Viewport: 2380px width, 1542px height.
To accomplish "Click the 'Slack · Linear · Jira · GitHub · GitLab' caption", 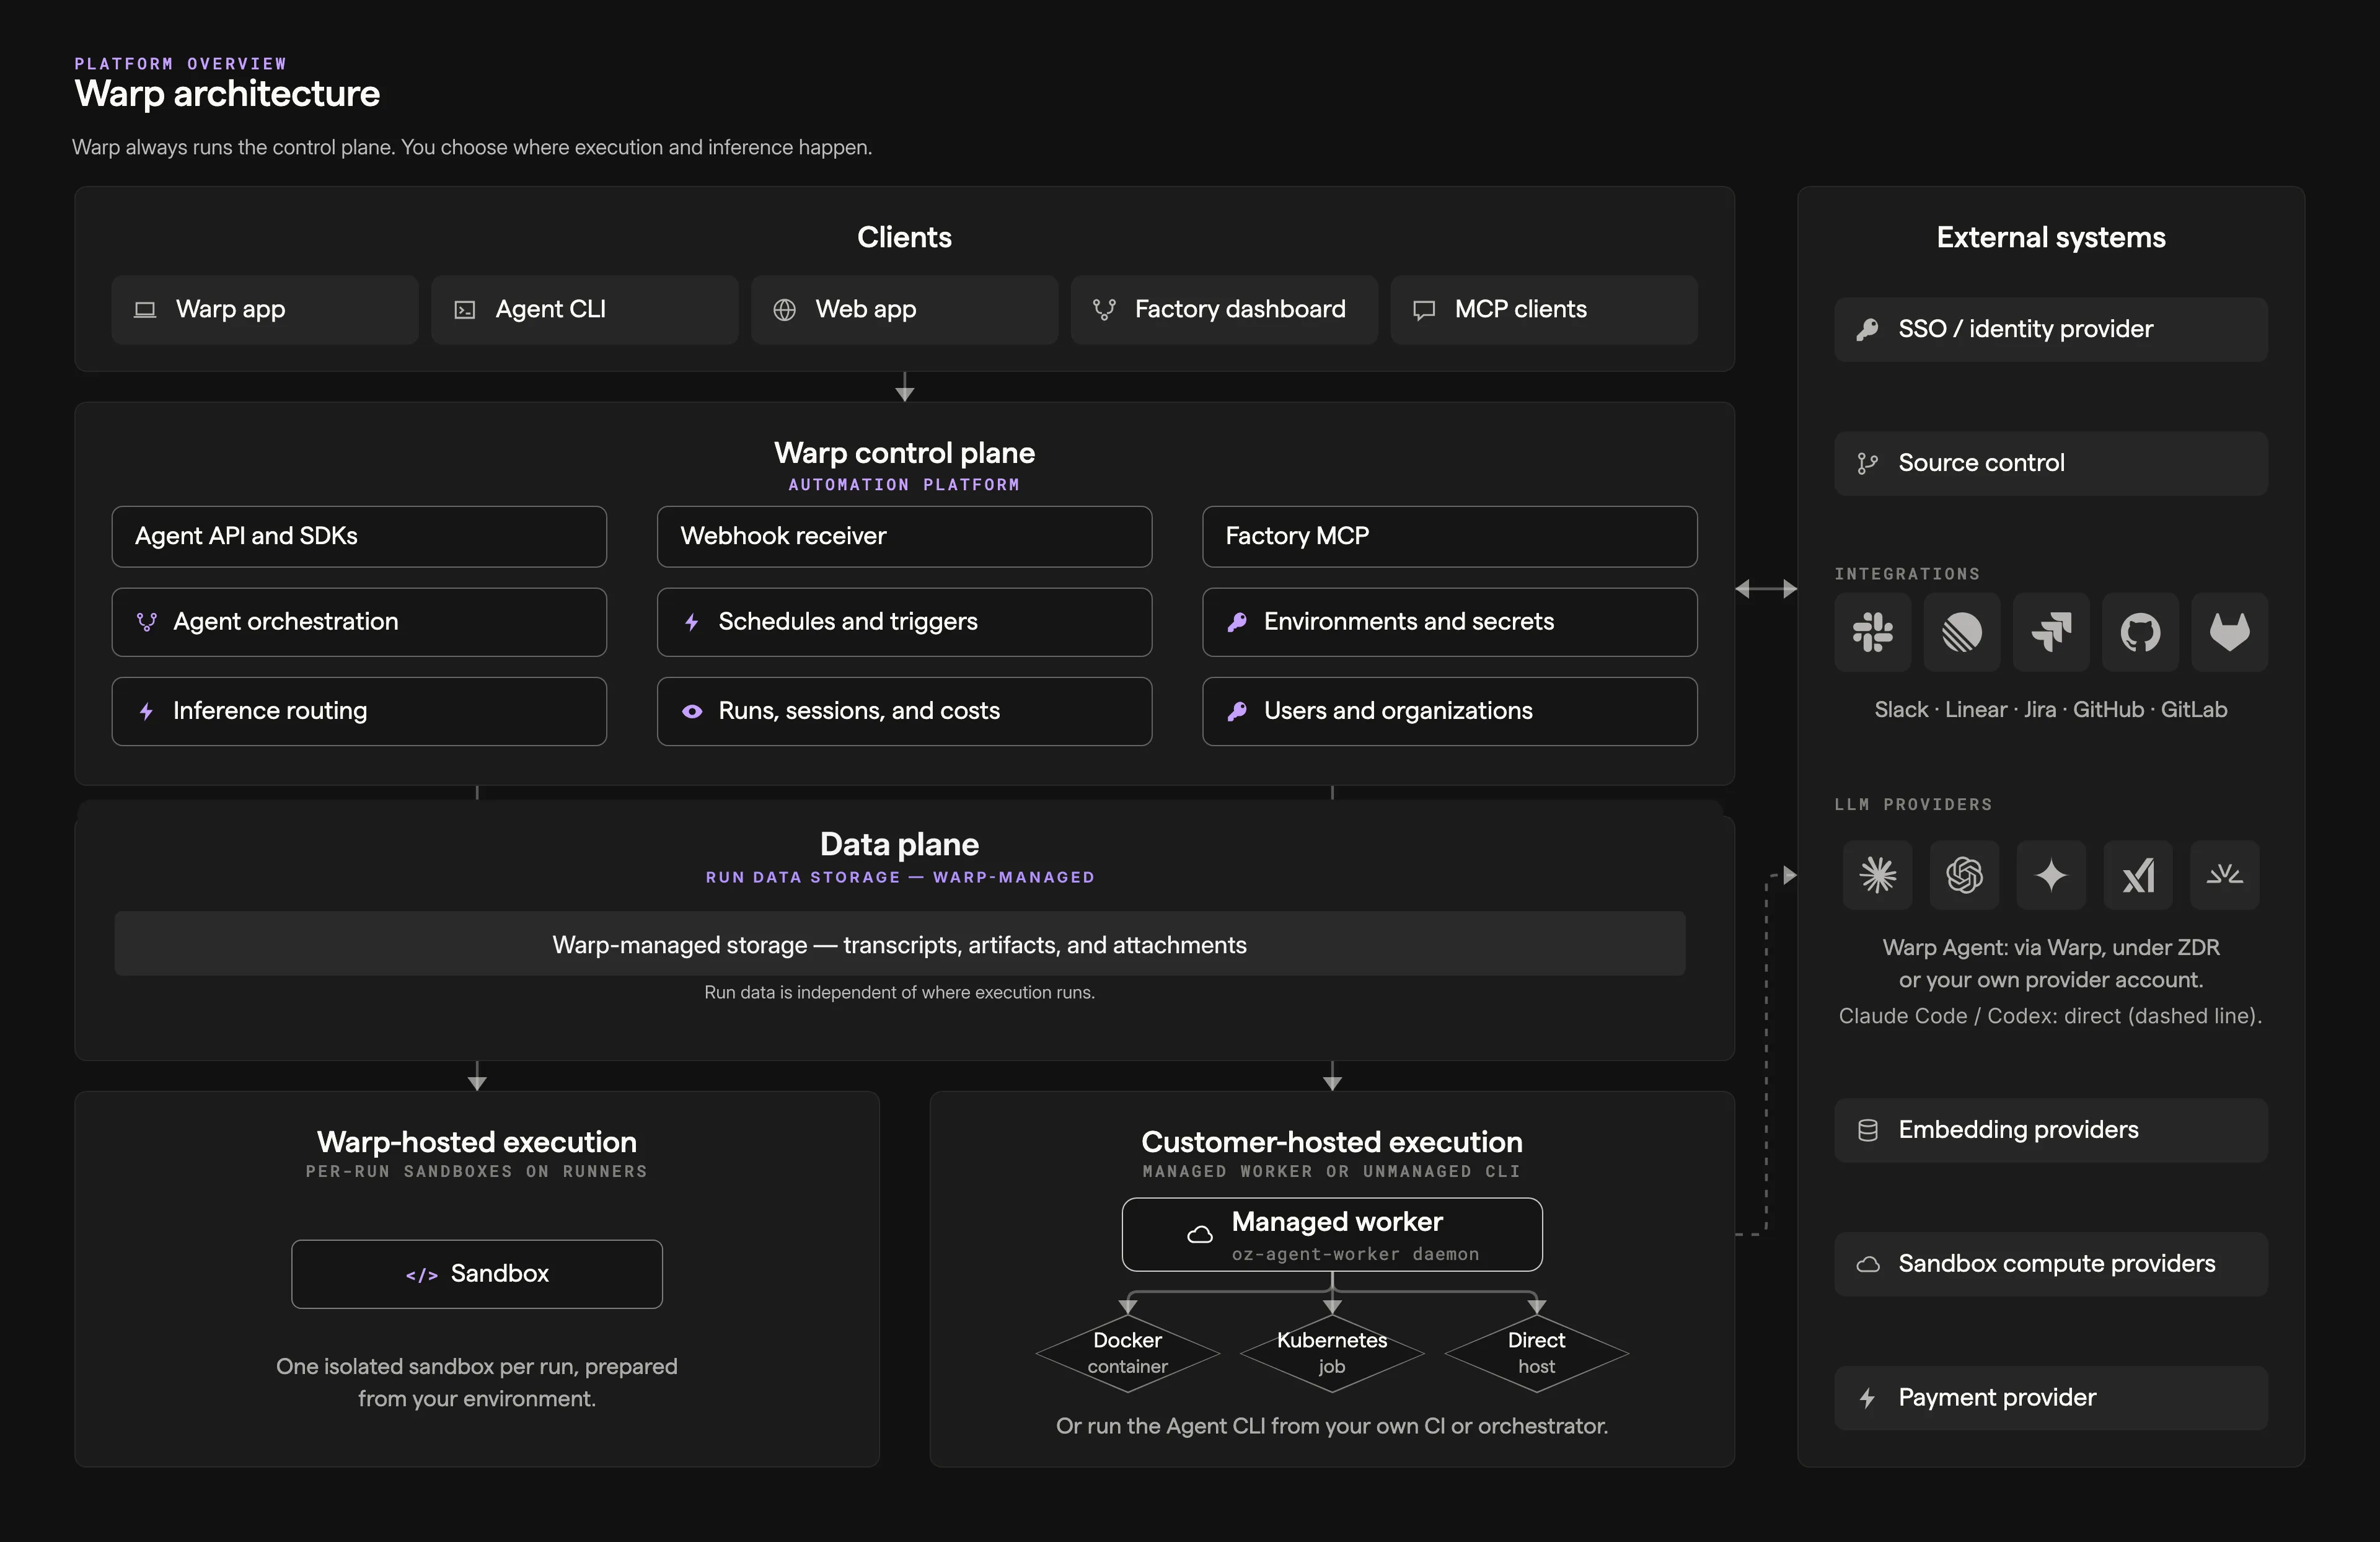I will pyautogui.click(x=2051, y=710).
